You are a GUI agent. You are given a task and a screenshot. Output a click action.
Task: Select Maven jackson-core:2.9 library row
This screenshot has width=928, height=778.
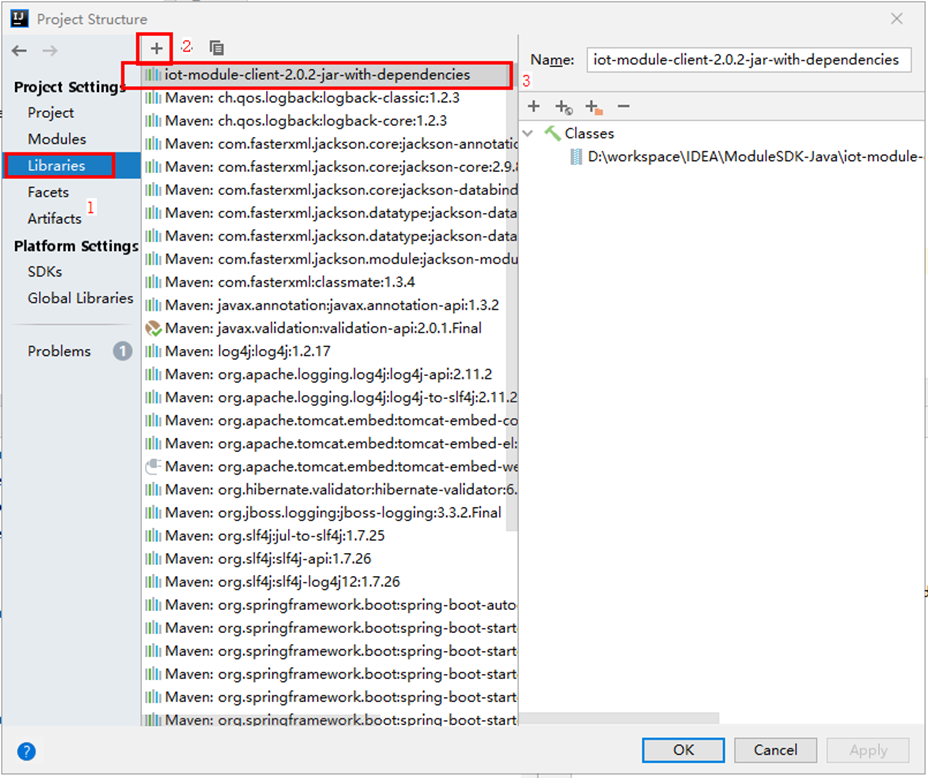click(x=330, y=167)
